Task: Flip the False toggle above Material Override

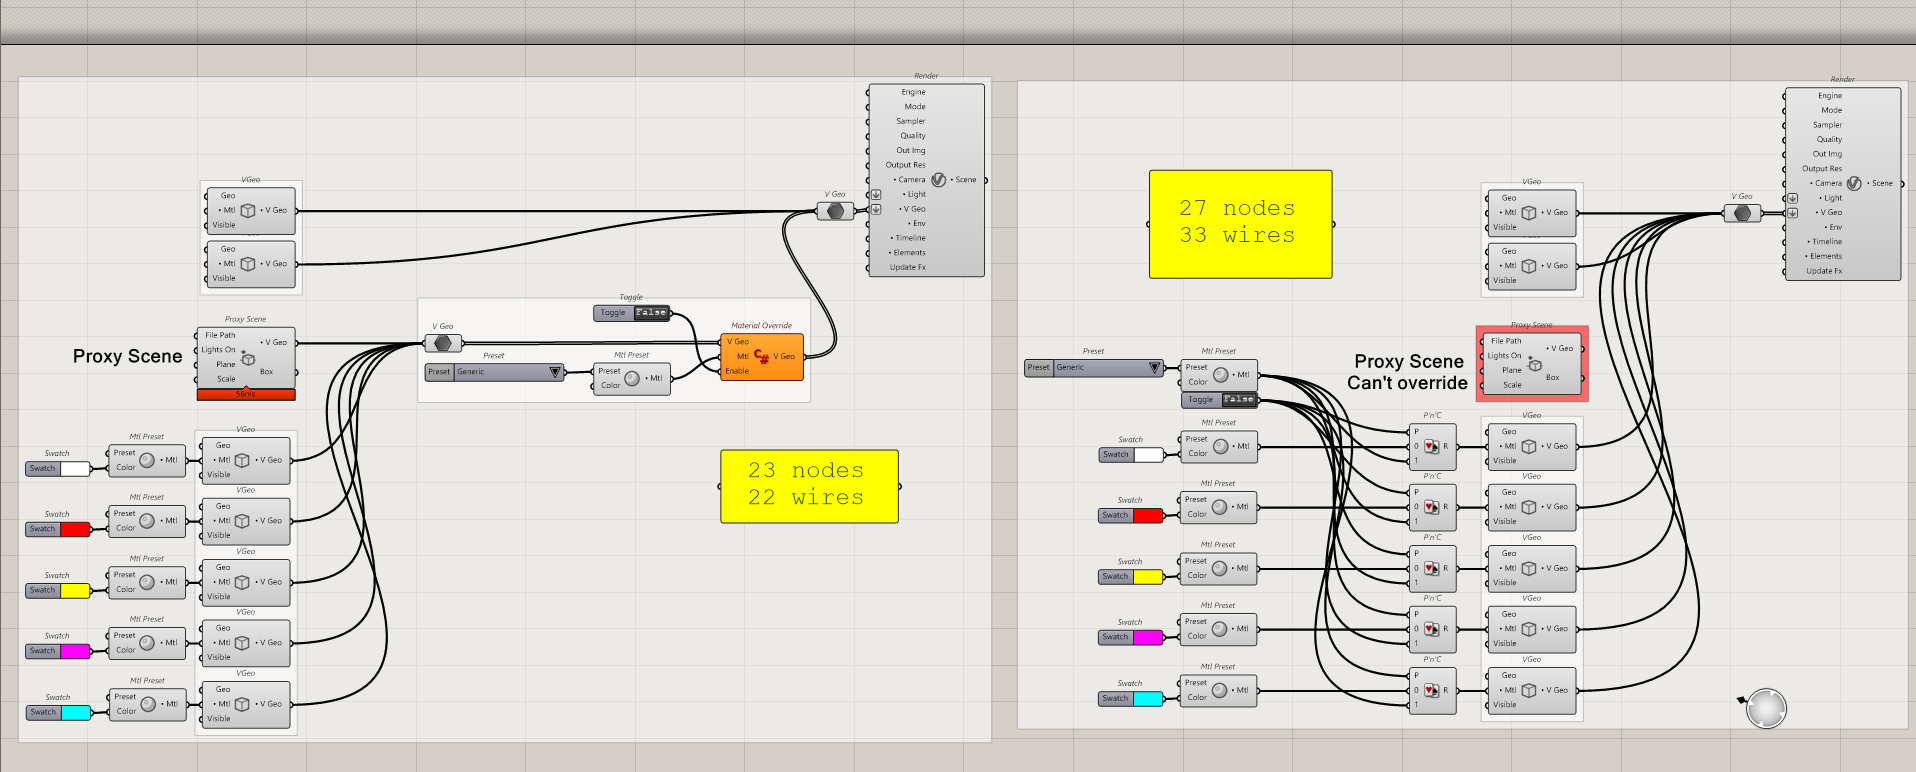Action: click(651, 313)
